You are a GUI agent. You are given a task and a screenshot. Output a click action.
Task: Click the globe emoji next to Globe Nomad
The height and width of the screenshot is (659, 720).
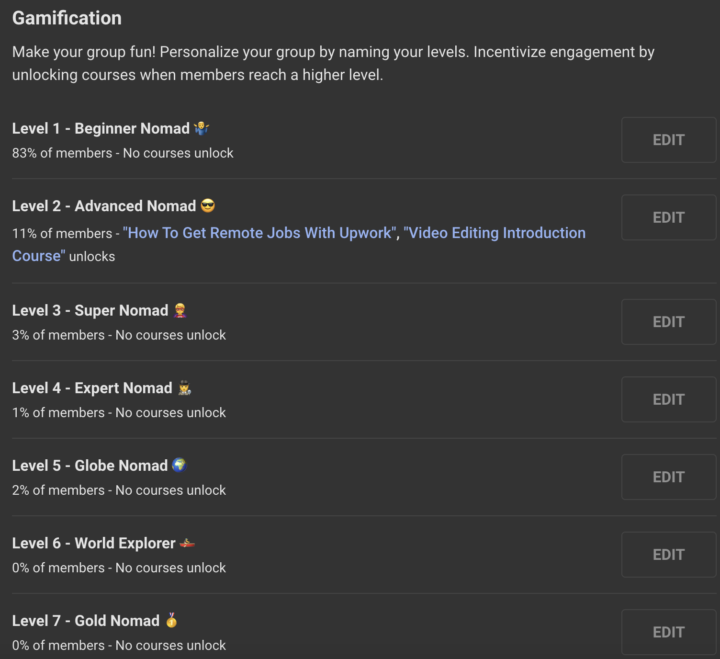point(179,465)
